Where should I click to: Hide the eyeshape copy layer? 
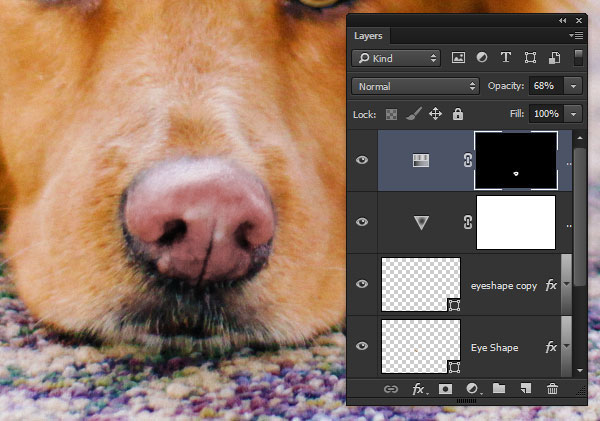362,284
